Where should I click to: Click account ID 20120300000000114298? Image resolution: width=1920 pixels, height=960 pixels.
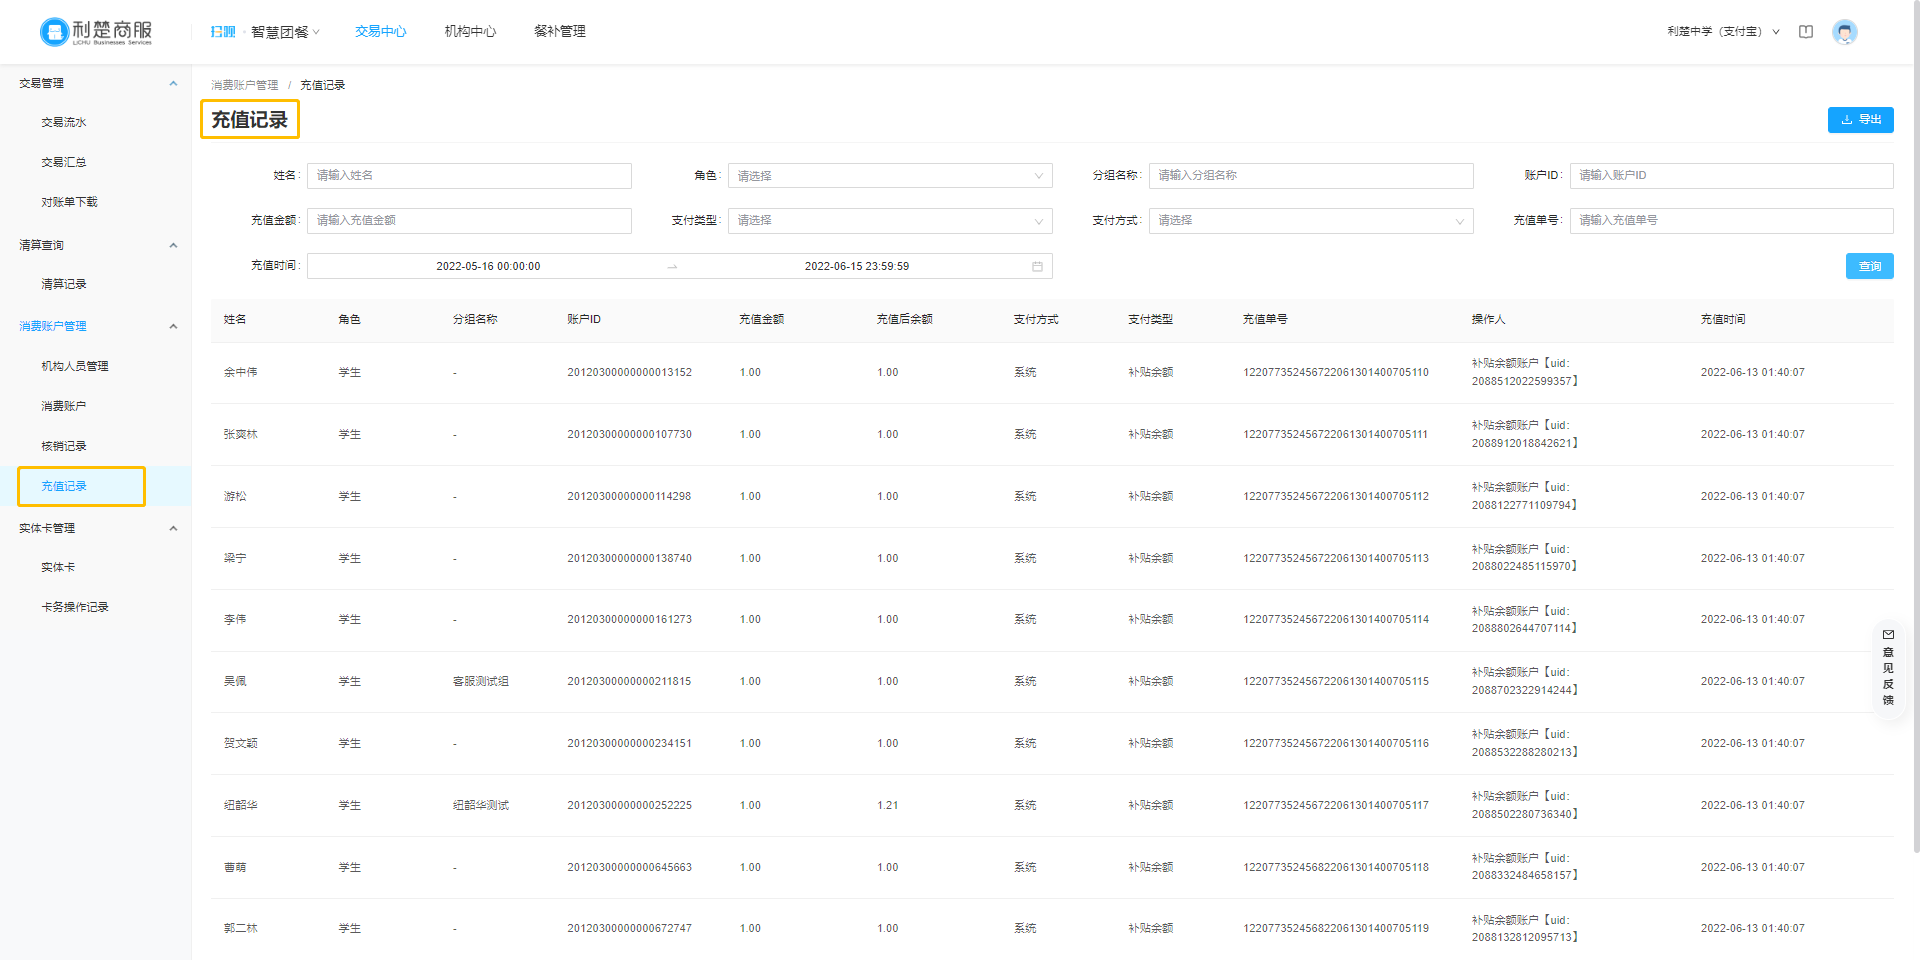(629, 496)
